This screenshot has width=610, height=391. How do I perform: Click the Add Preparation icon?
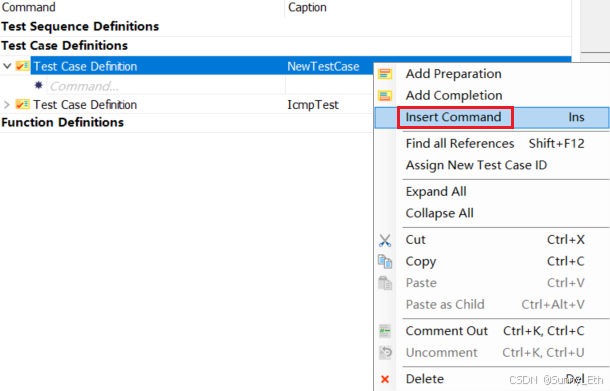click(385, 74)
